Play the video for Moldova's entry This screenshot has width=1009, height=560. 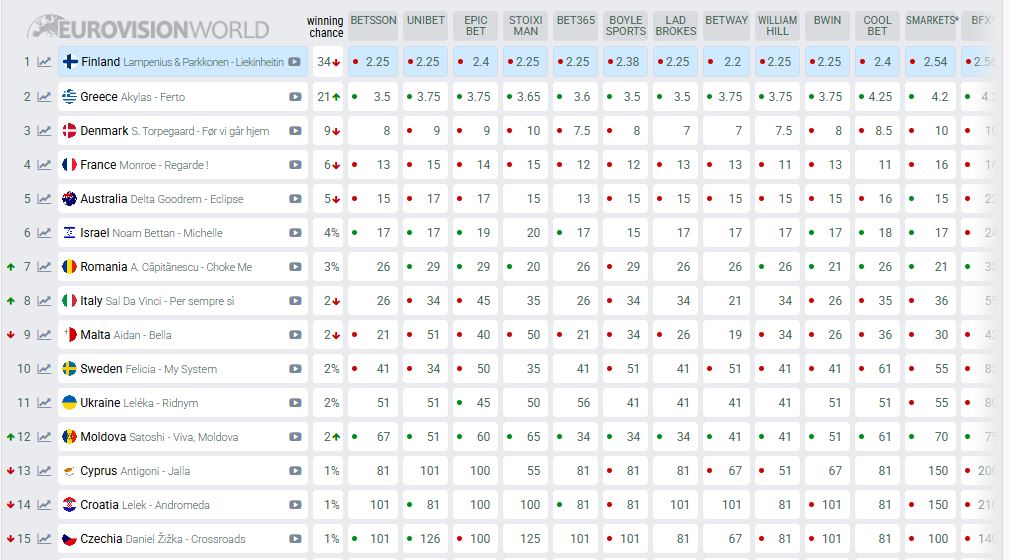pyautogui.click(x=295, y=437)
